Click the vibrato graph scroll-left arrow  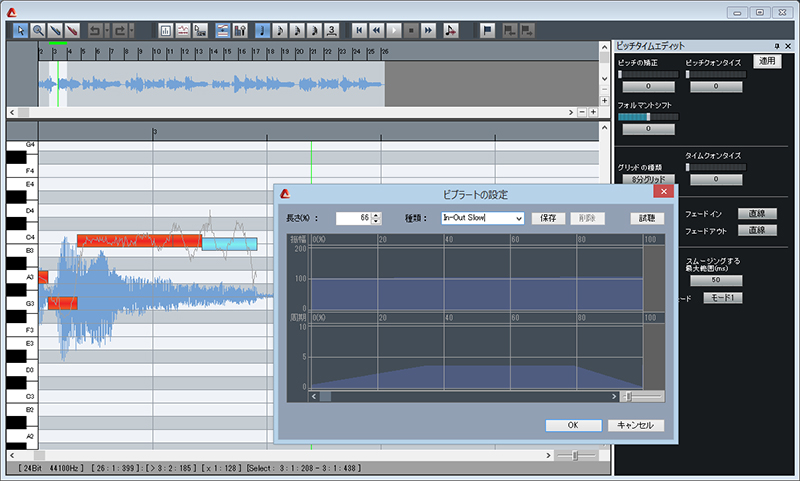(314, 397)
